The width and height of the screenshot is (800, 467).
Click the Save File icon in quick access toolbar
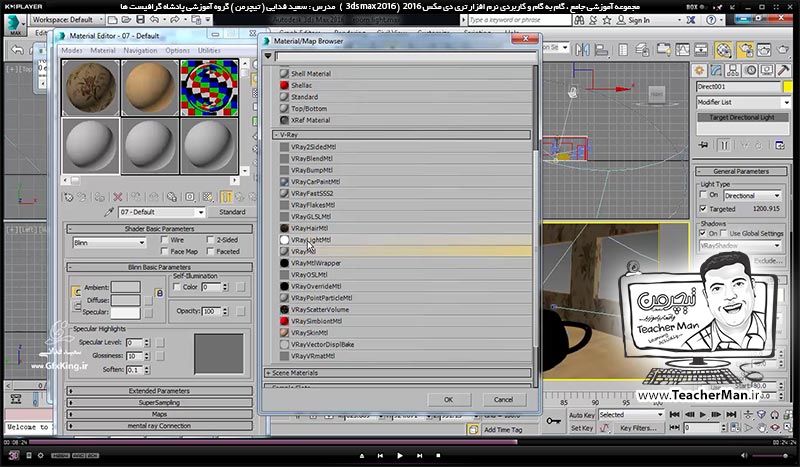[x=140, y=19]
